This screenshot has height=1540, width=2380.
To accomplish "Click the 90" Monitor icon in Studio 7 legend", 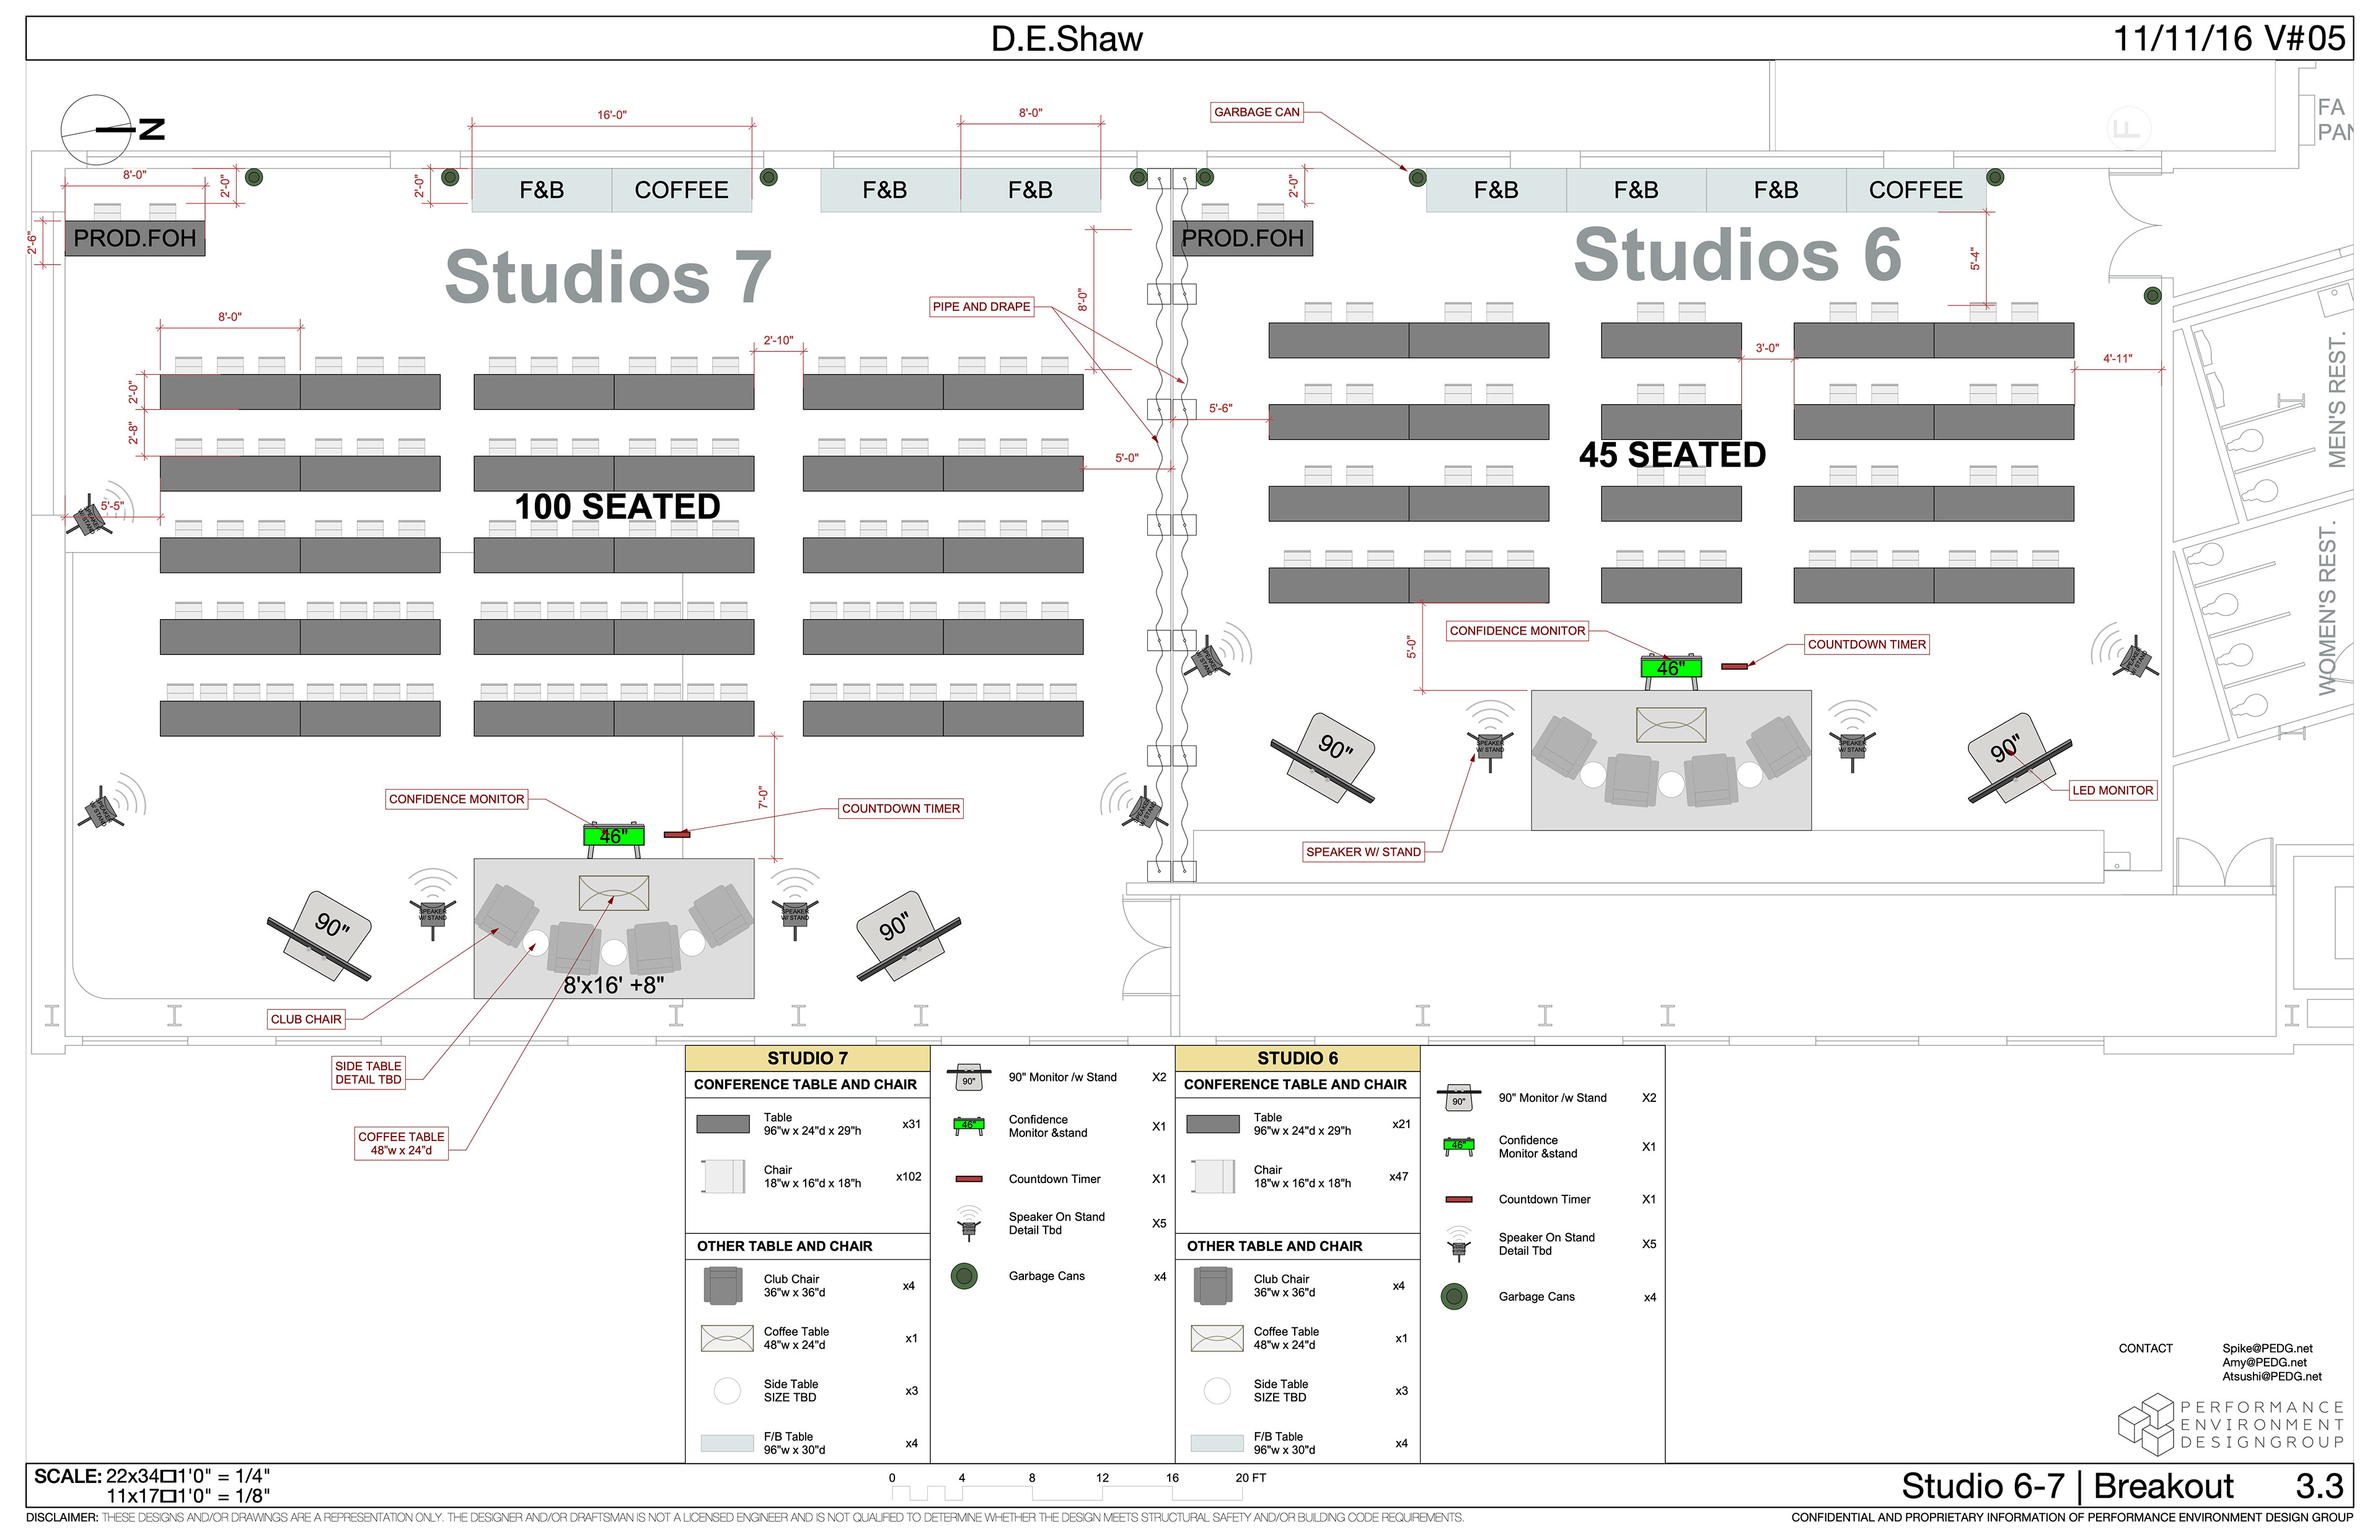I will (x=968, y=1077).
